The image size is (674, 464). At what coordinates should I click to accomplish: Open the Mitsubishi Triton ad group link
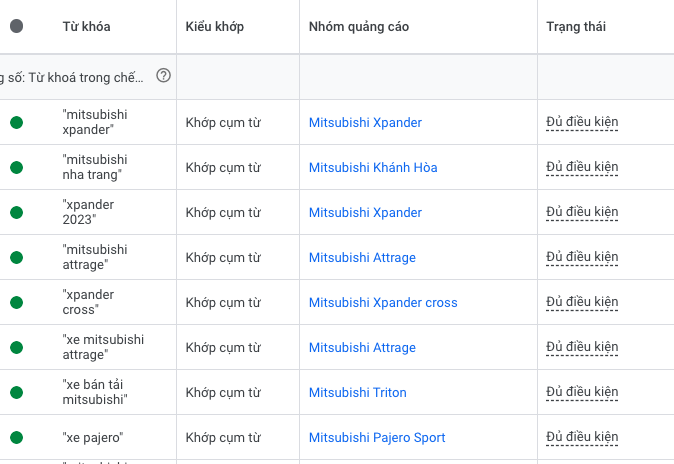pyautogui.click(x=357, y=393)
